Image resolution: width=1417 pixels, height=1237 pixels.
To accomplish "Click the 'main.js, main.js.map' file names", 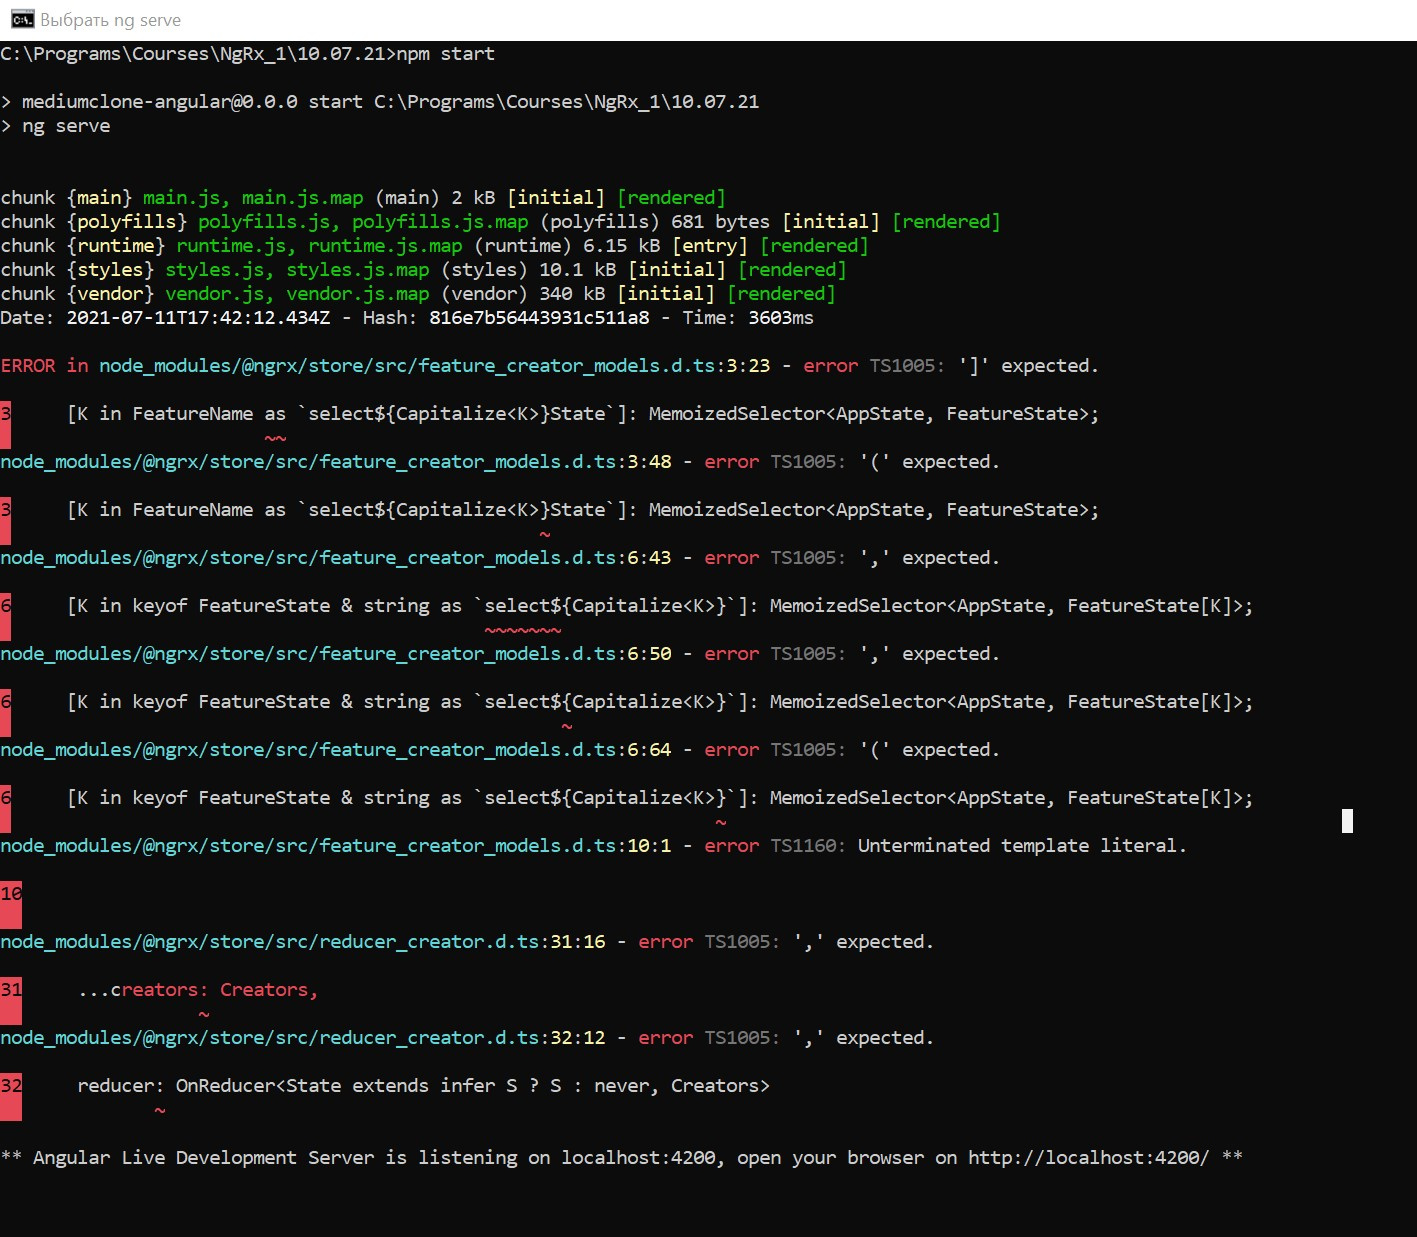I will point(253,198).
